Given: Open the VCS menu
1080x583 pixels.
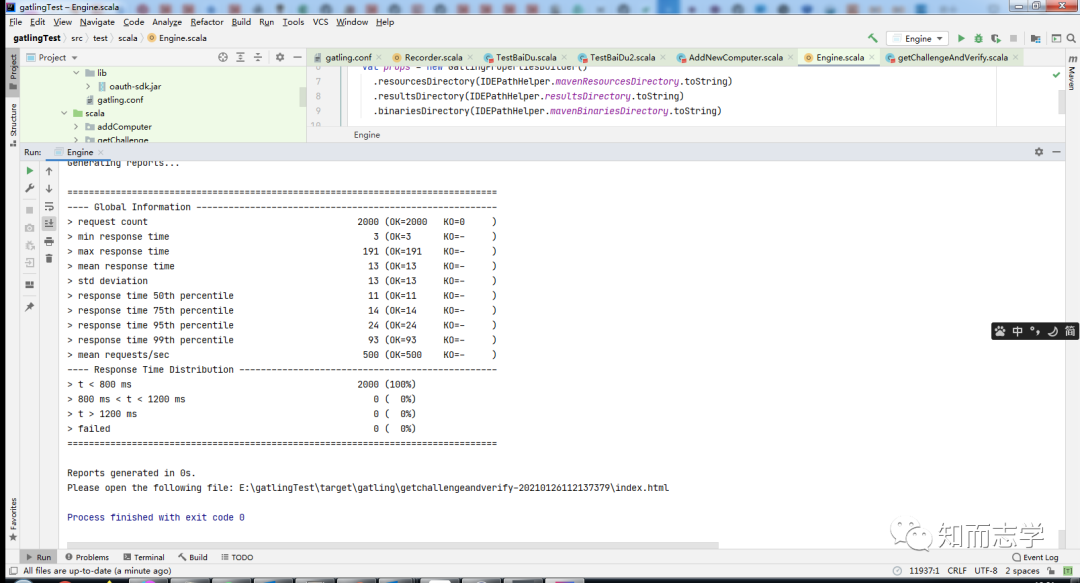Looking at the screenshot, I should click(320, 22).
